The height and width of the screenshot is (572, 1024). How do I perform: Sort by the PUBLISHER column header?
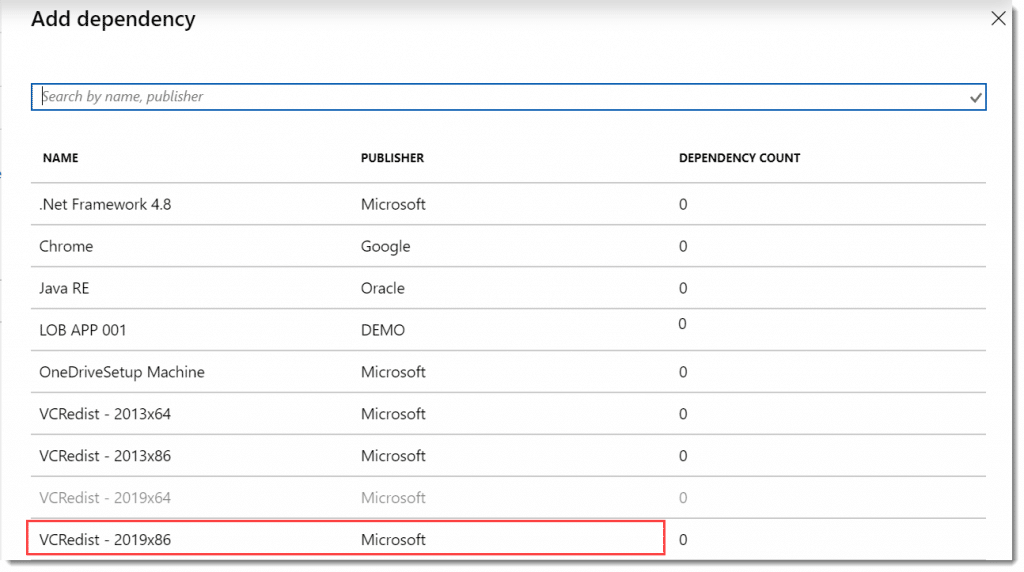392,158
